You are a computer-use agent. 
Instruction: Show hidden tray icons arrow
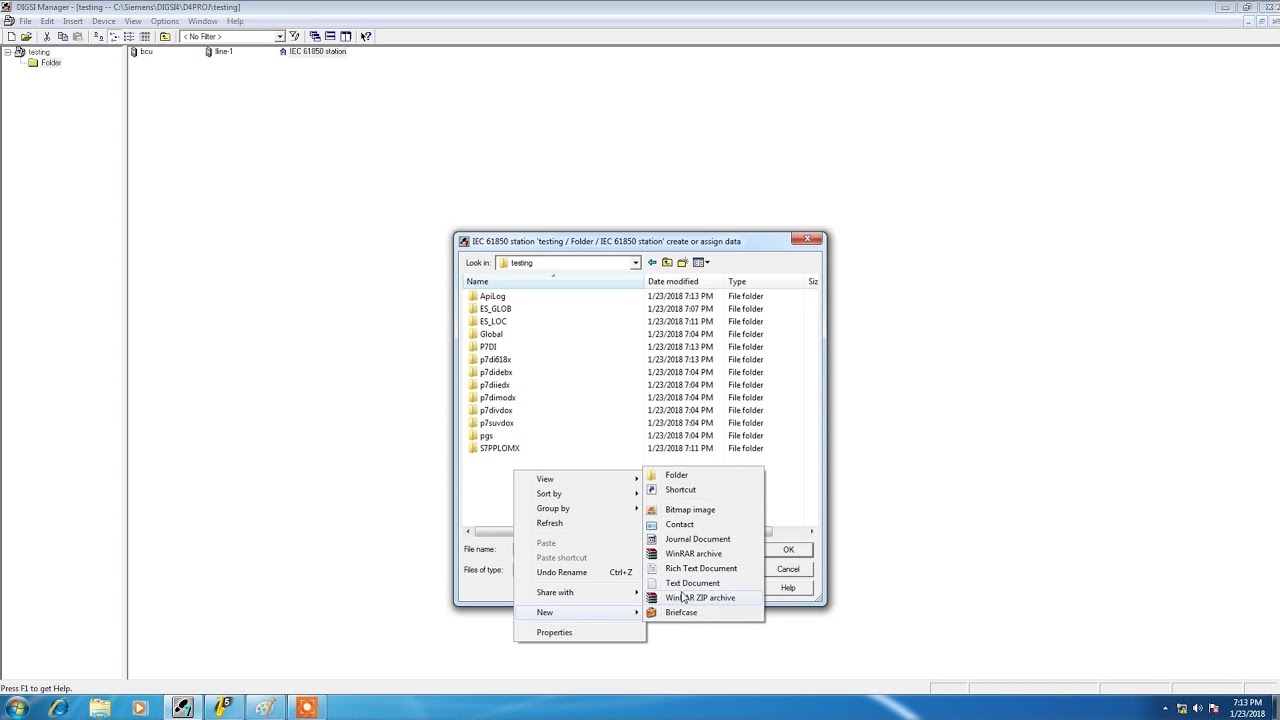click(1165, 709)
